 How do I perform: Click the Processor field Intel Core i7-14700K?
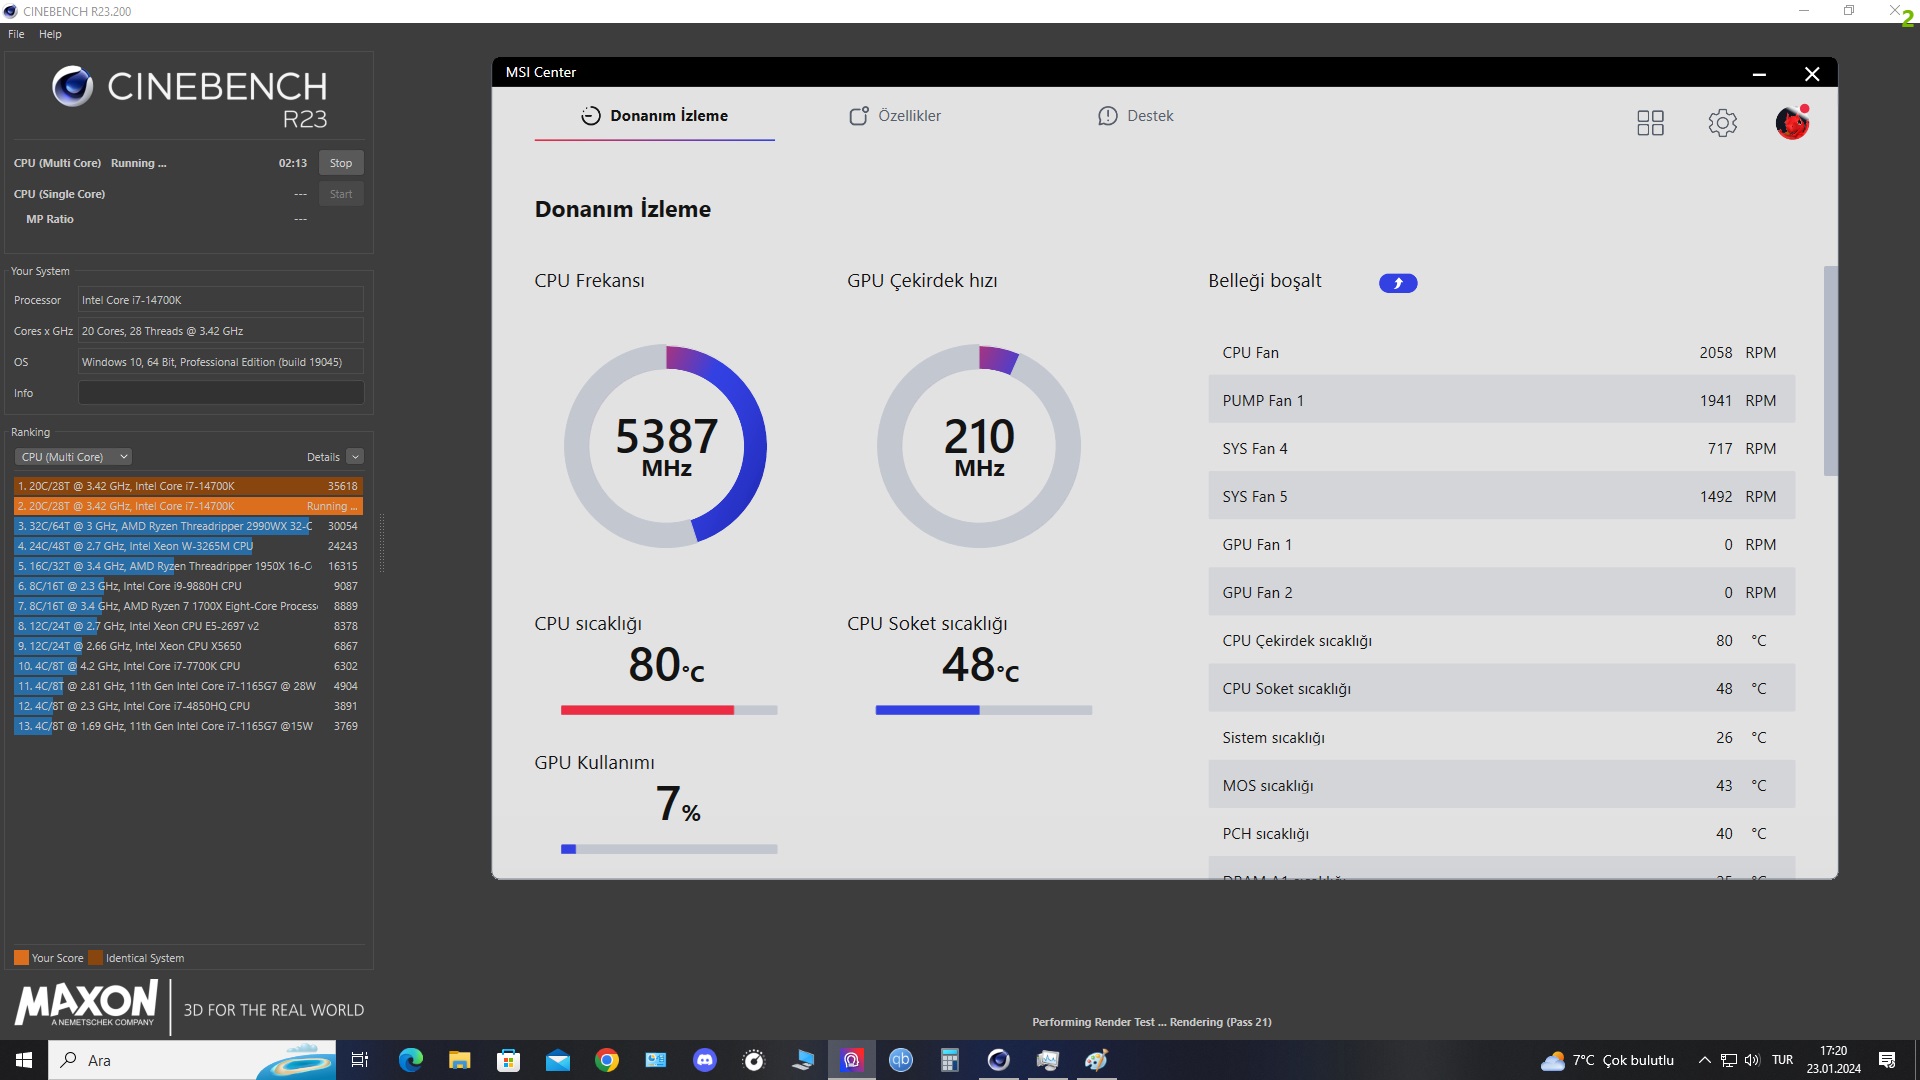point(221,300)
